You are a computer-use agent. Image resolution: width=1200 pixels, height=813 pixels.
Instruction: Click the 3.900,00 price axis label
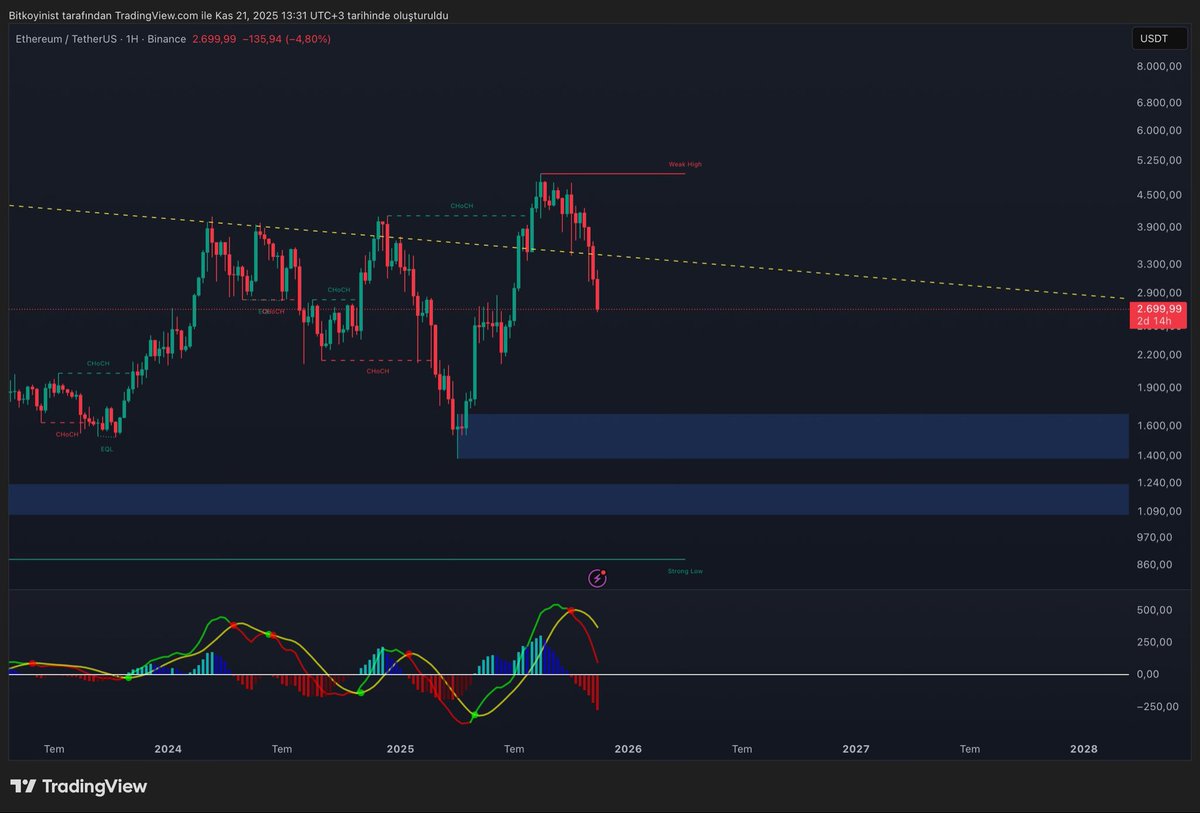pyautogui.click(x=1159, y=227)
